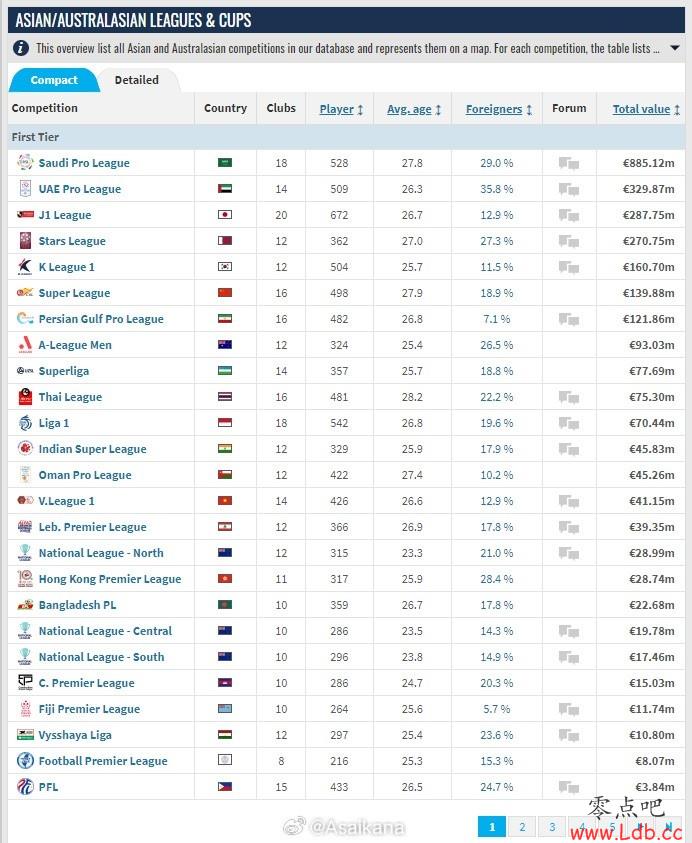Click the A-League Men logo
Screen dimensions: 692x843
(x=25, y=345)
